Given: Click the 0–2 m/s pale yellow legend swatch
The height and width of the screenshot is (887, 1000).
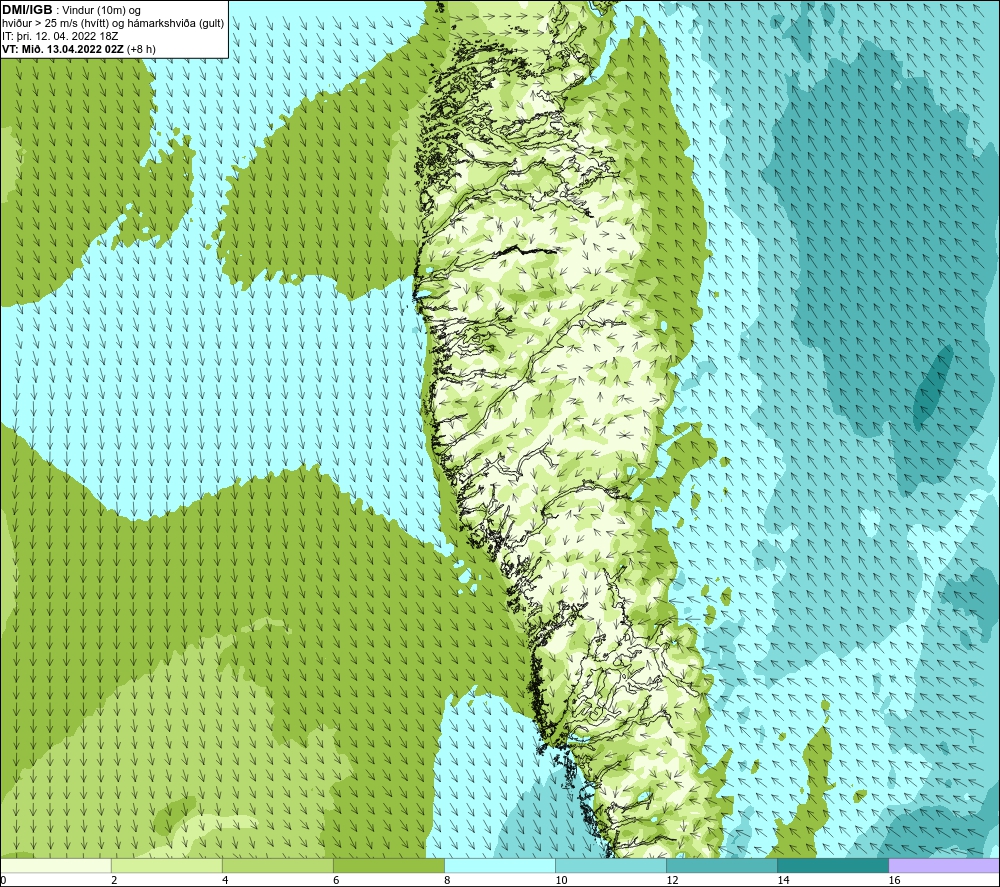Looking at the screenshot, I should tap(56, 865).
